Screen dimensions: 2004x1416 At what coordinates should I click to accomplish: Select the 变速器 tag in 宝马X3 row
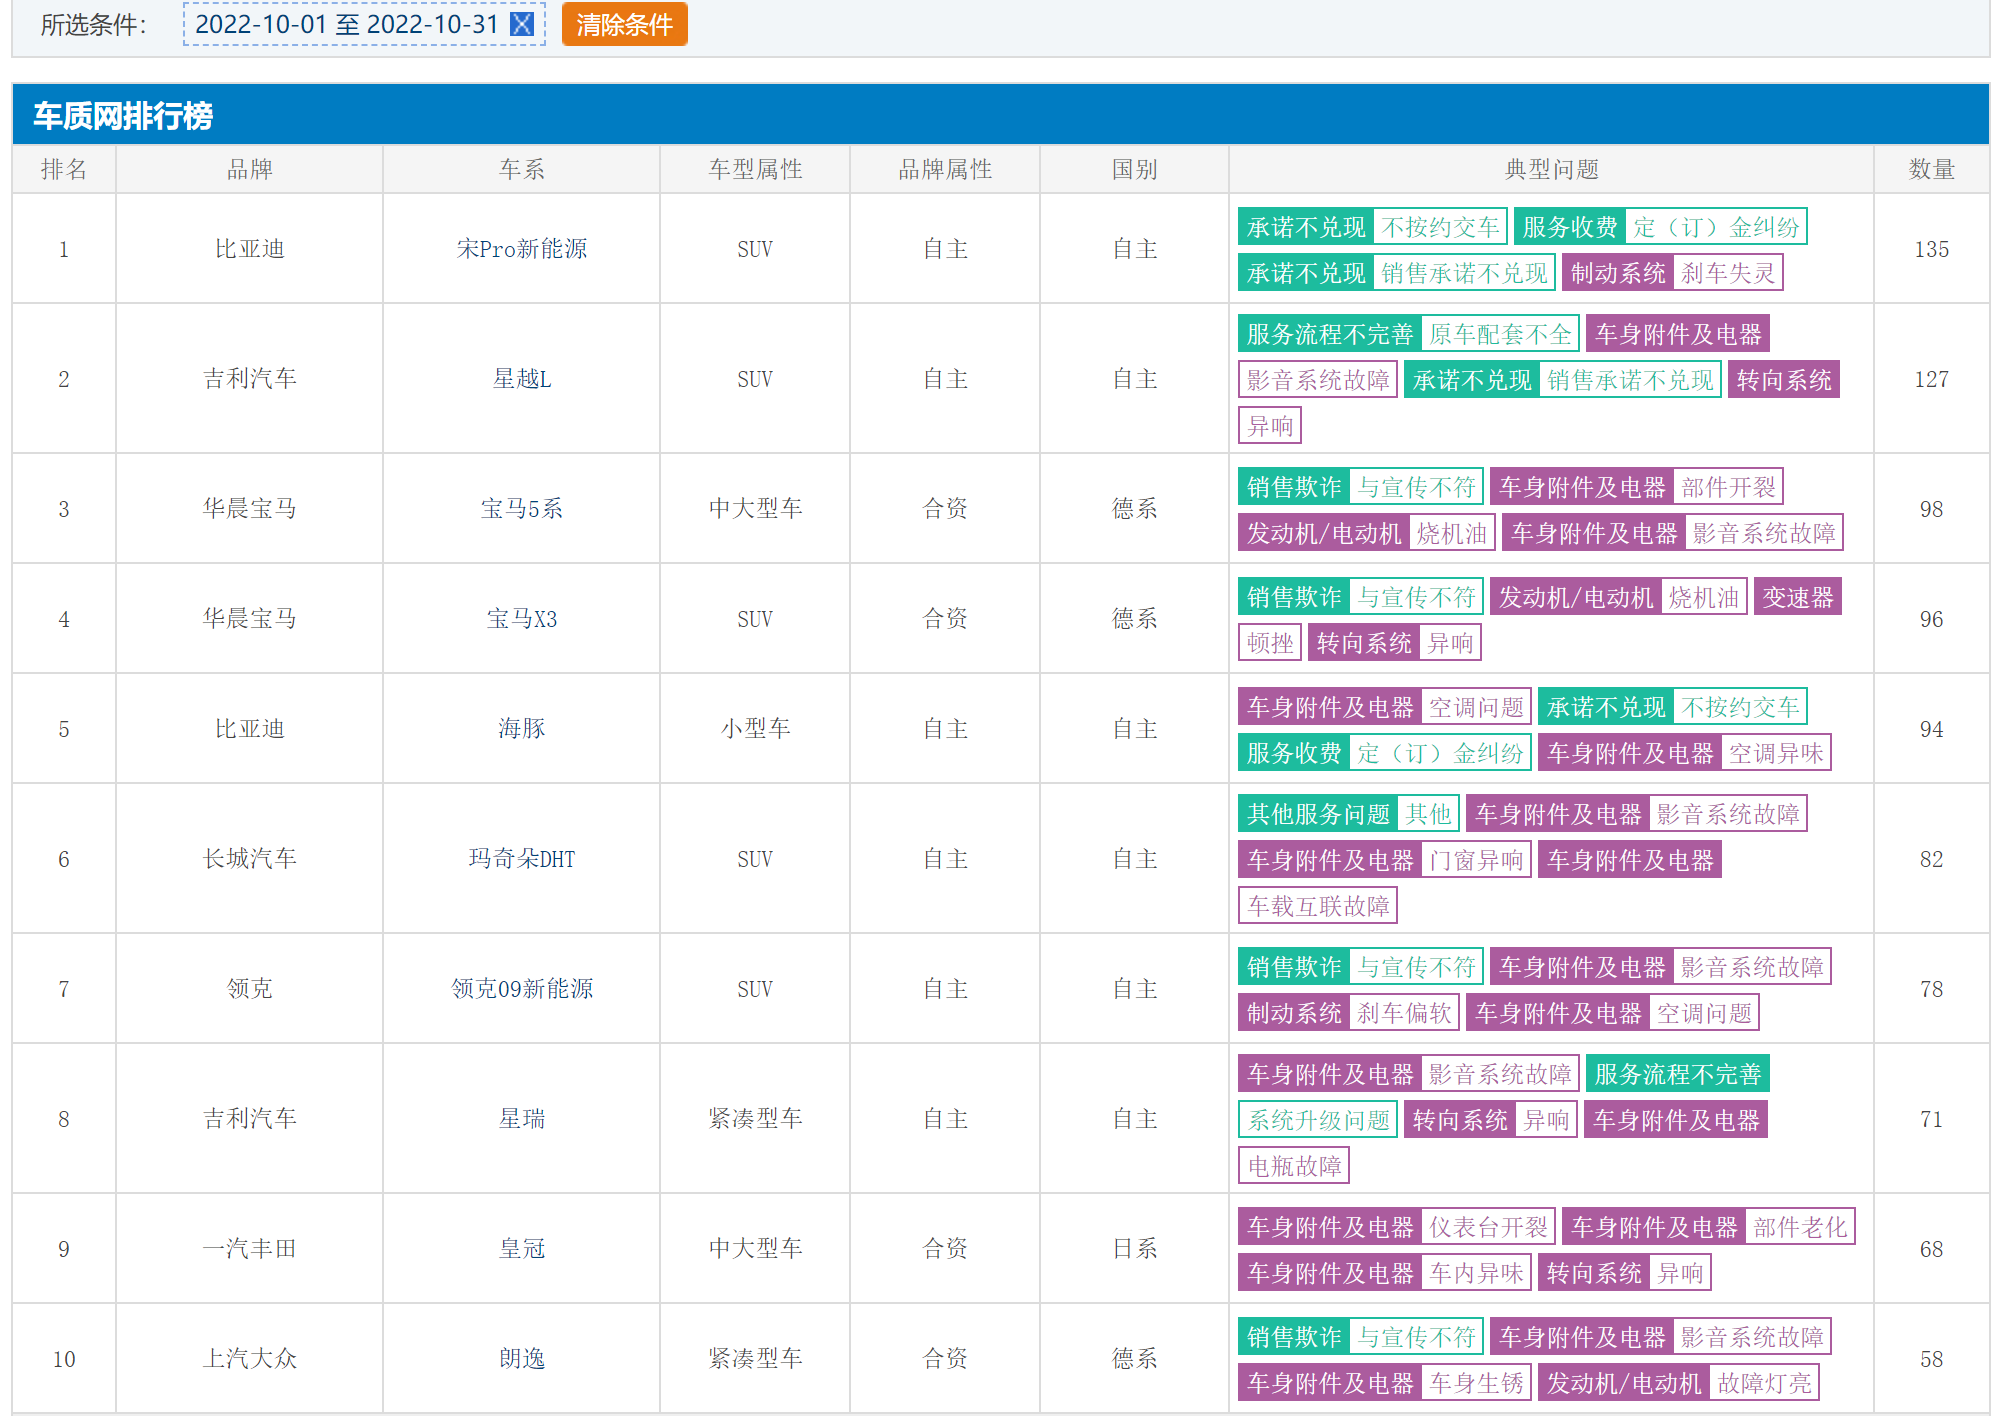1798,597
